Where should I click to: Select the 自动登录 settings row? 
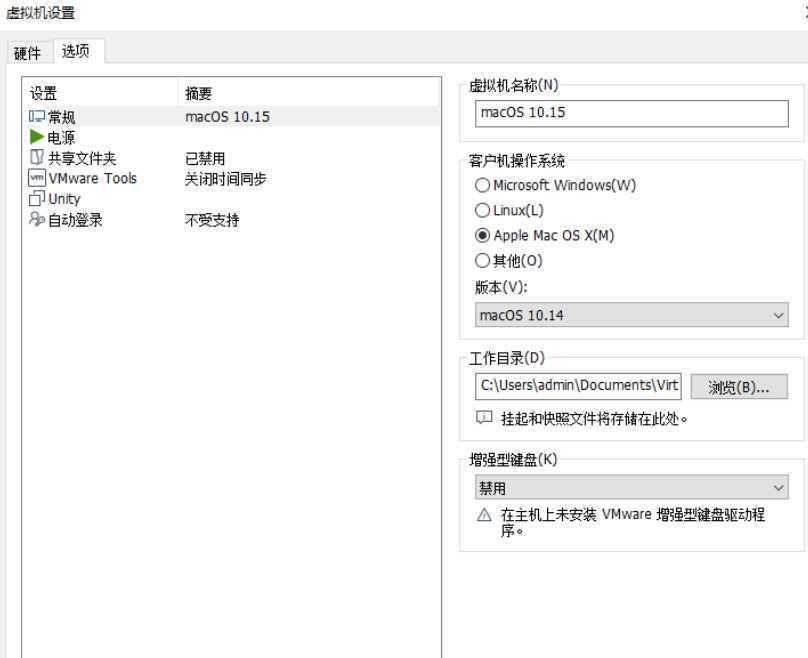click(233, 220)
